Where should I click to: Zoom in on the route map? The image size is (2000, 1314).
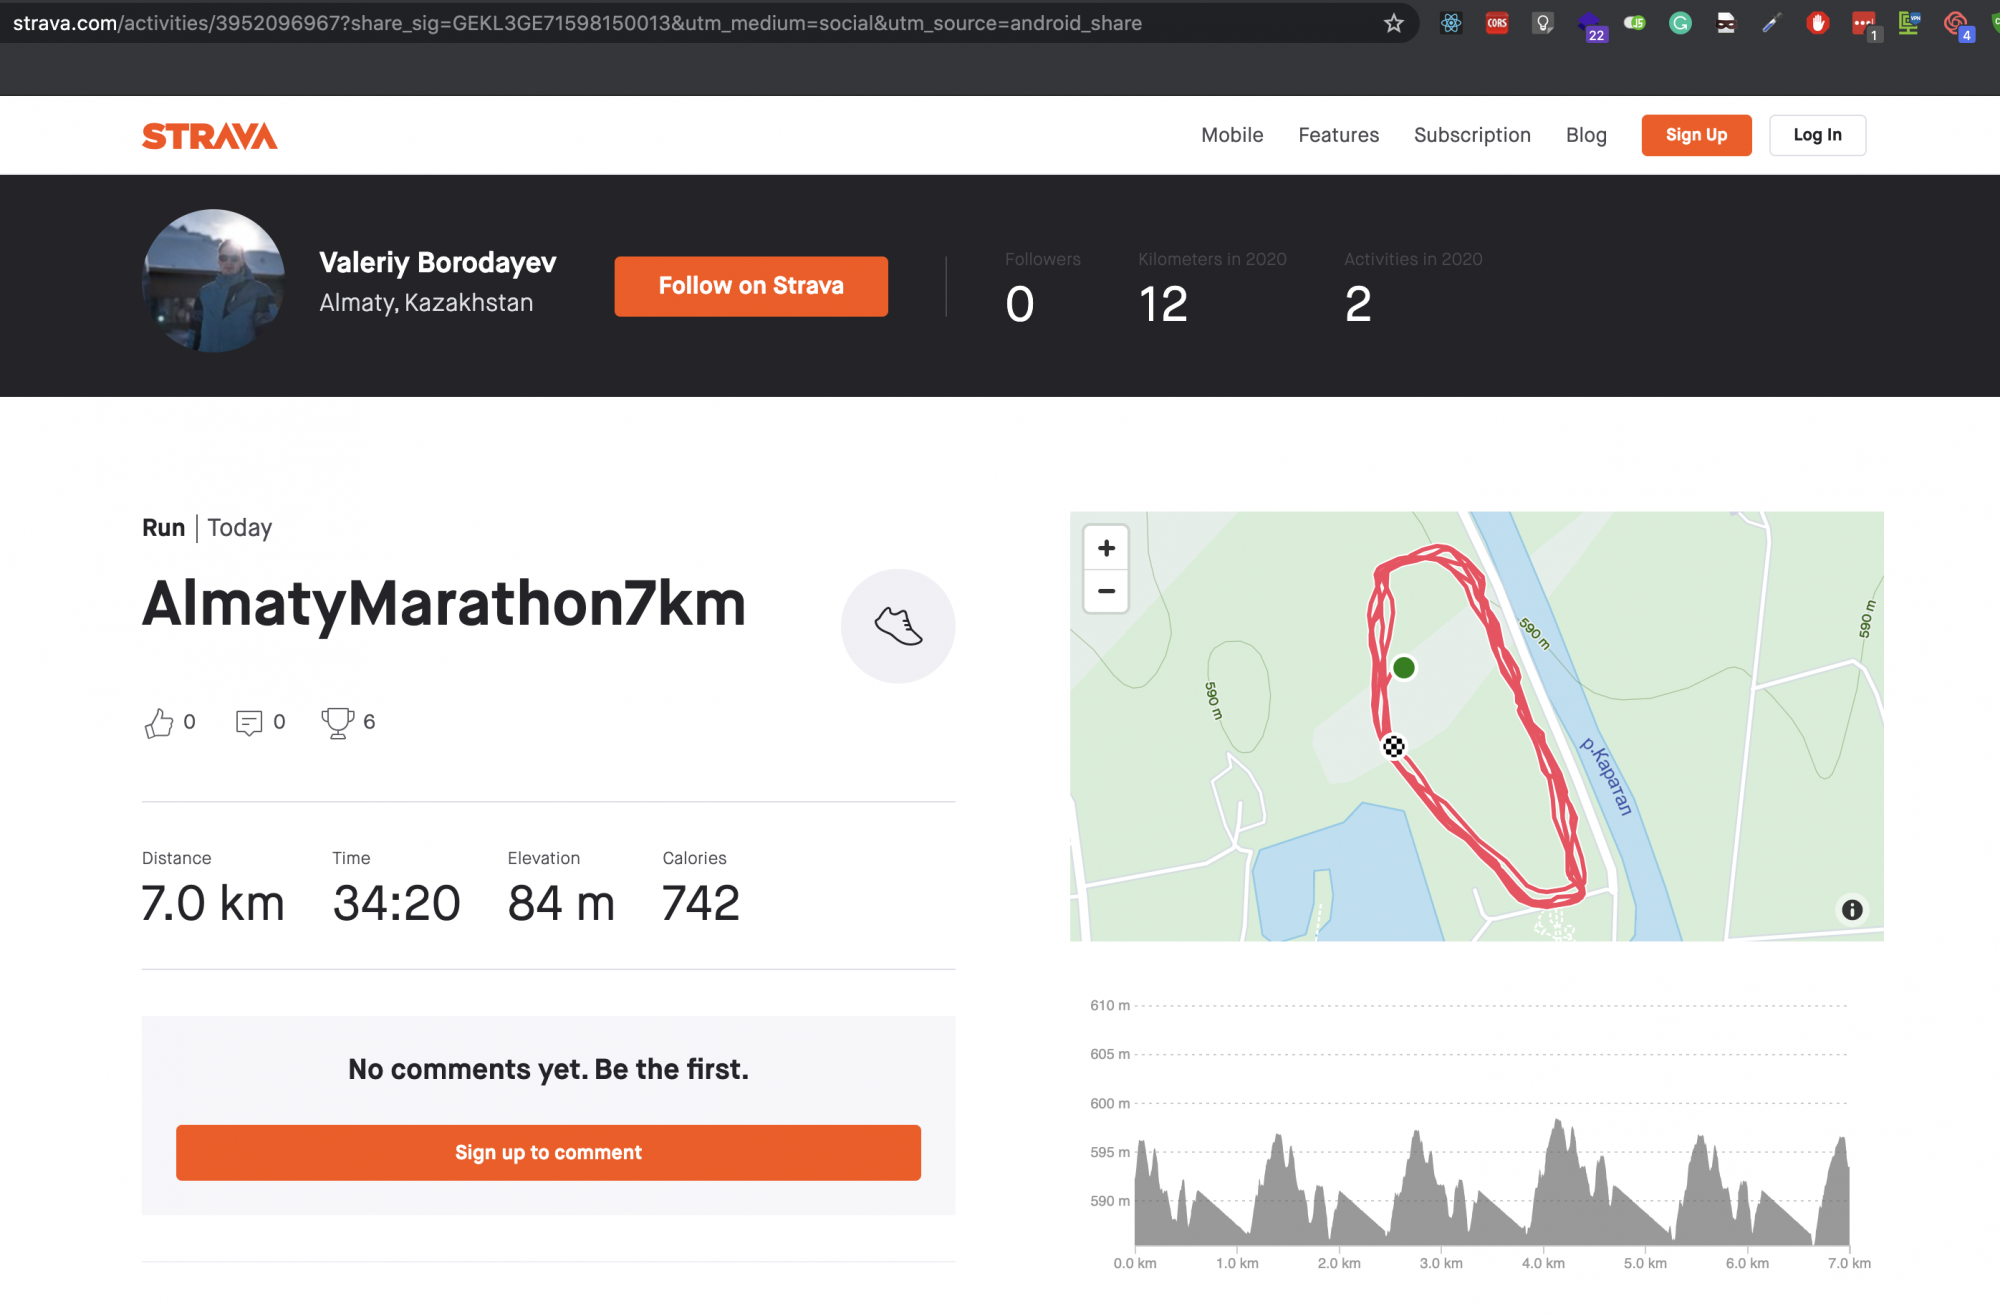(1106, 548)
